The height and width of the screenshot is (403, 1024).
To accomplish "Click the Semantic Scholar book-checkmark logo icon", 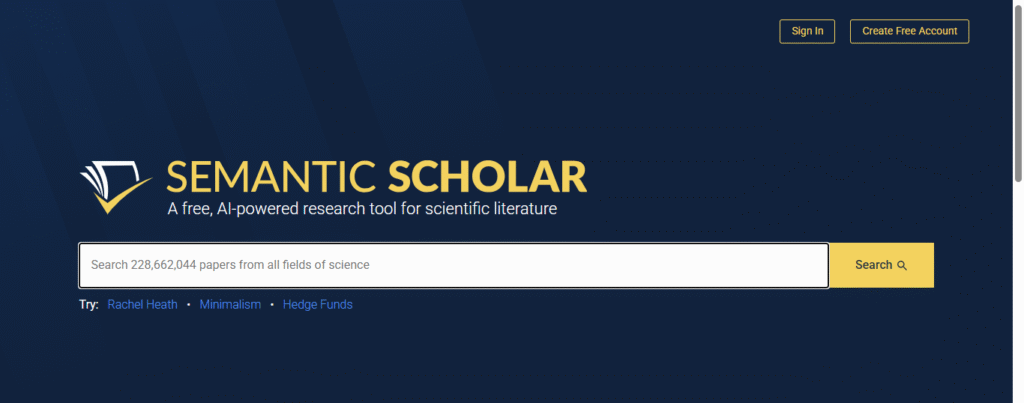I will [115, 184].
